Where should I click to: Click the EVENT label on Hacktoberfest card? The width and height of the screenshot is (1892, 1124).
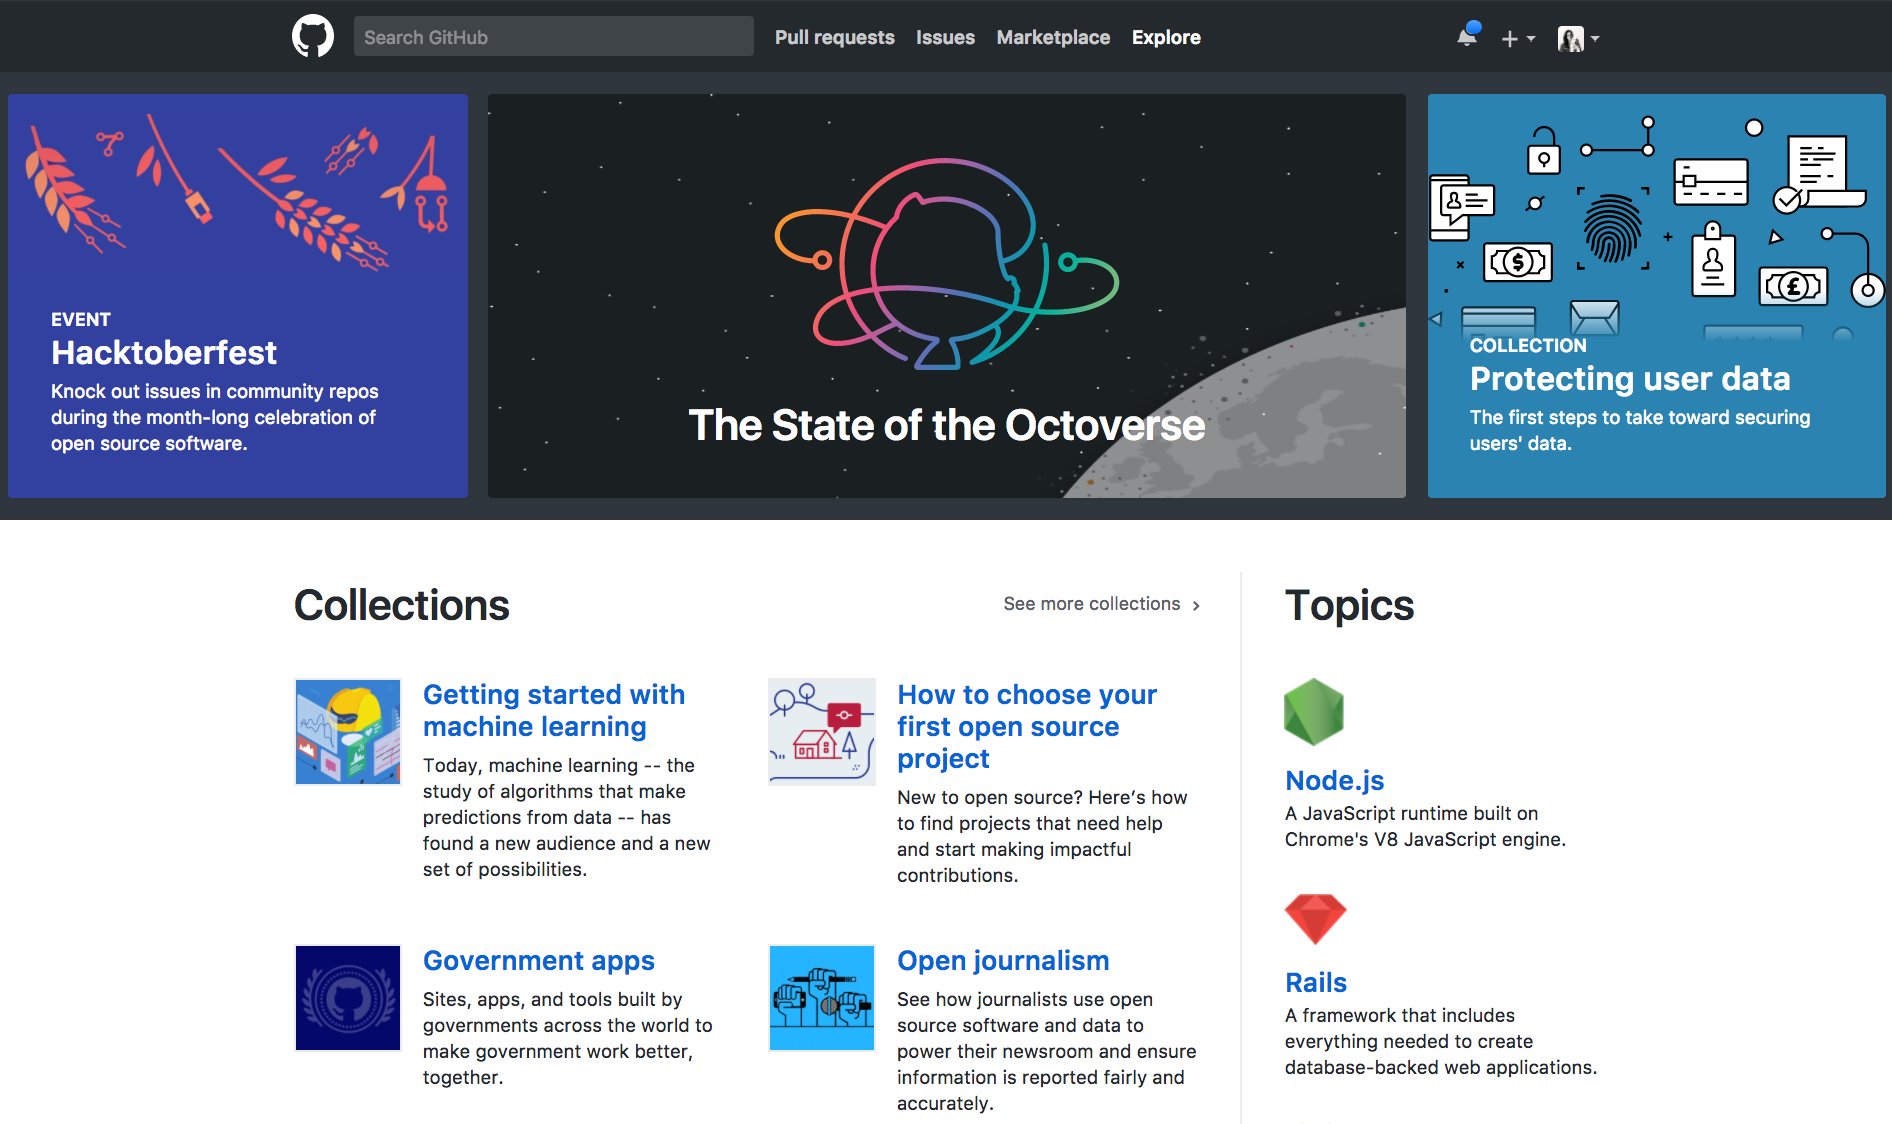(81, 320)
